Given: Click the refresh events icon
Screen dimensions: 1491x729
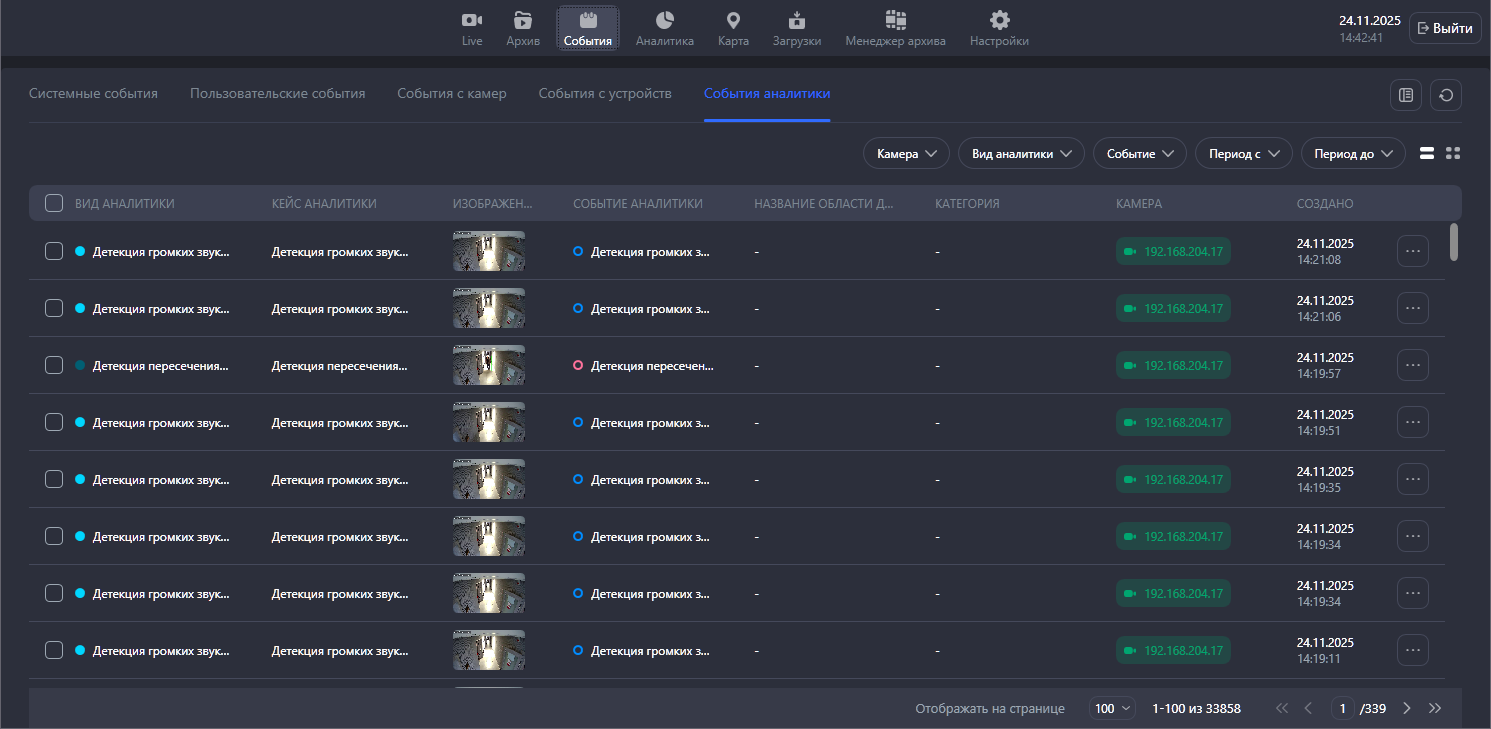Looking at the screenshot, I should [1445, 95].
